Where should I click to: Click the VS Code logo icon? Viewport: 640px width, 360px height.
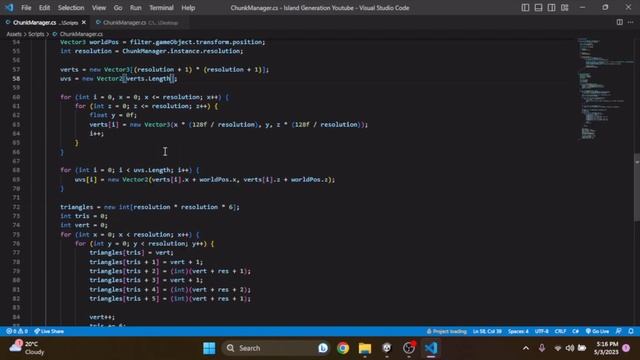(9, 8)
